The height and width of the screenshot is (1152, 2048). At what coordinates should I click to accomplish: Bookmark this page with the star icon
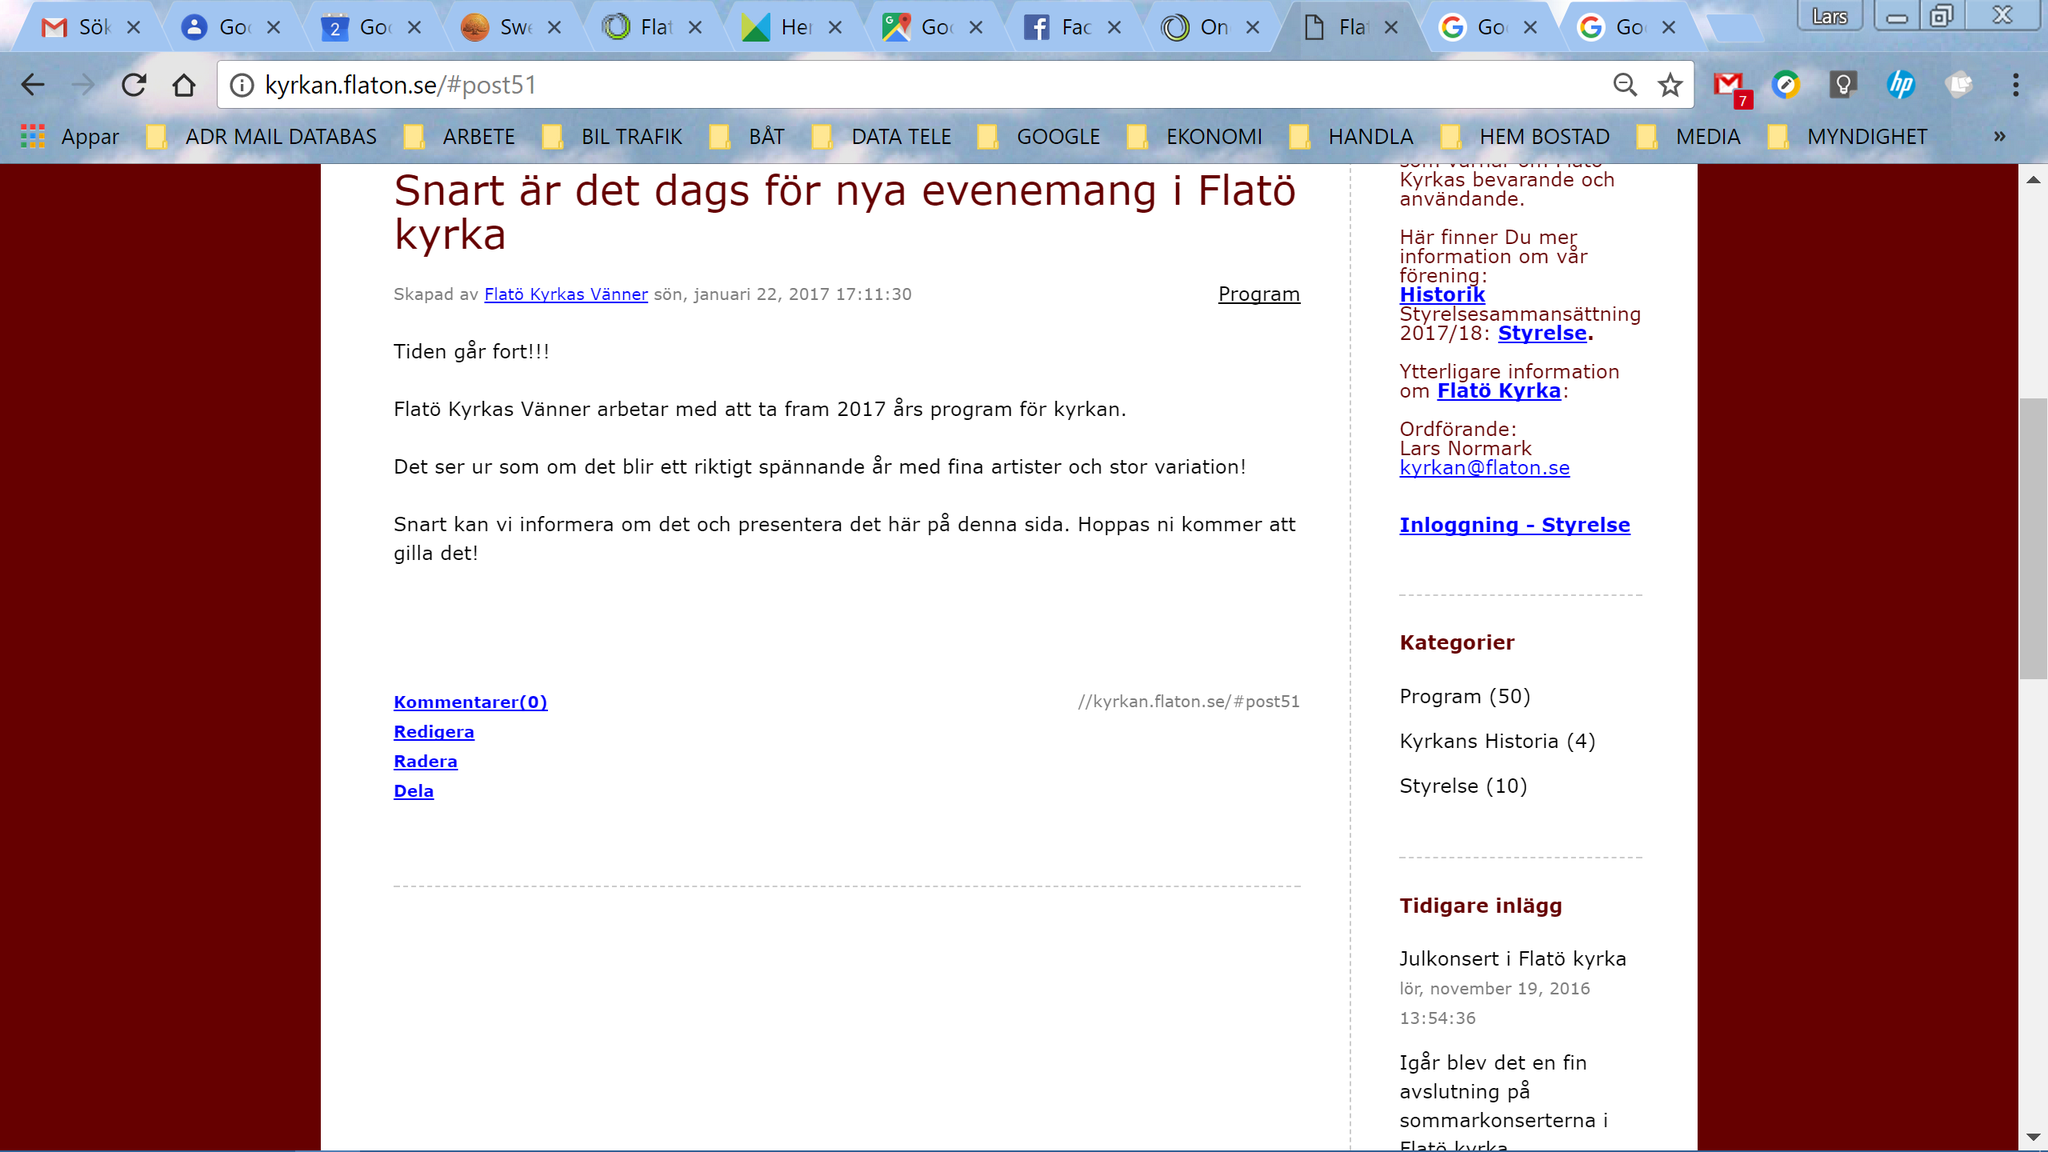click(x=1670, y=85)
